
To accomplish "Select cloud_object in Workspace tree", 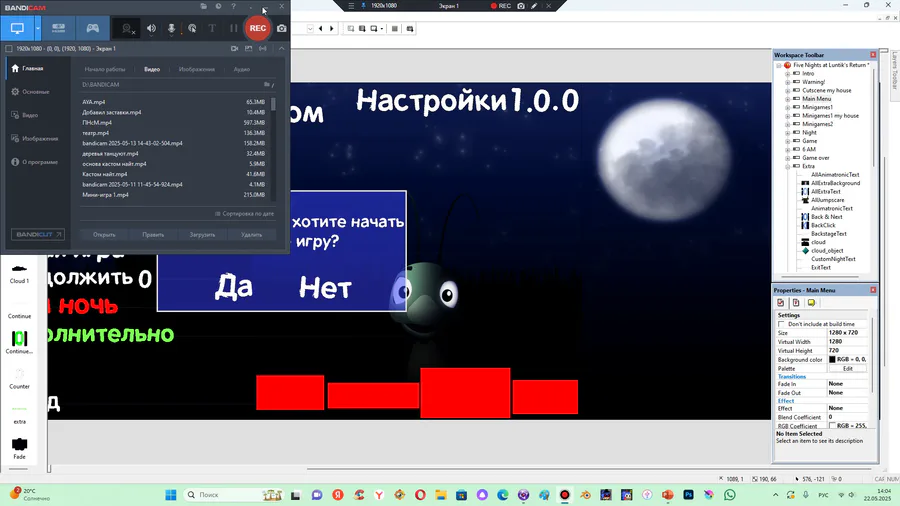I will coord(827,251).
